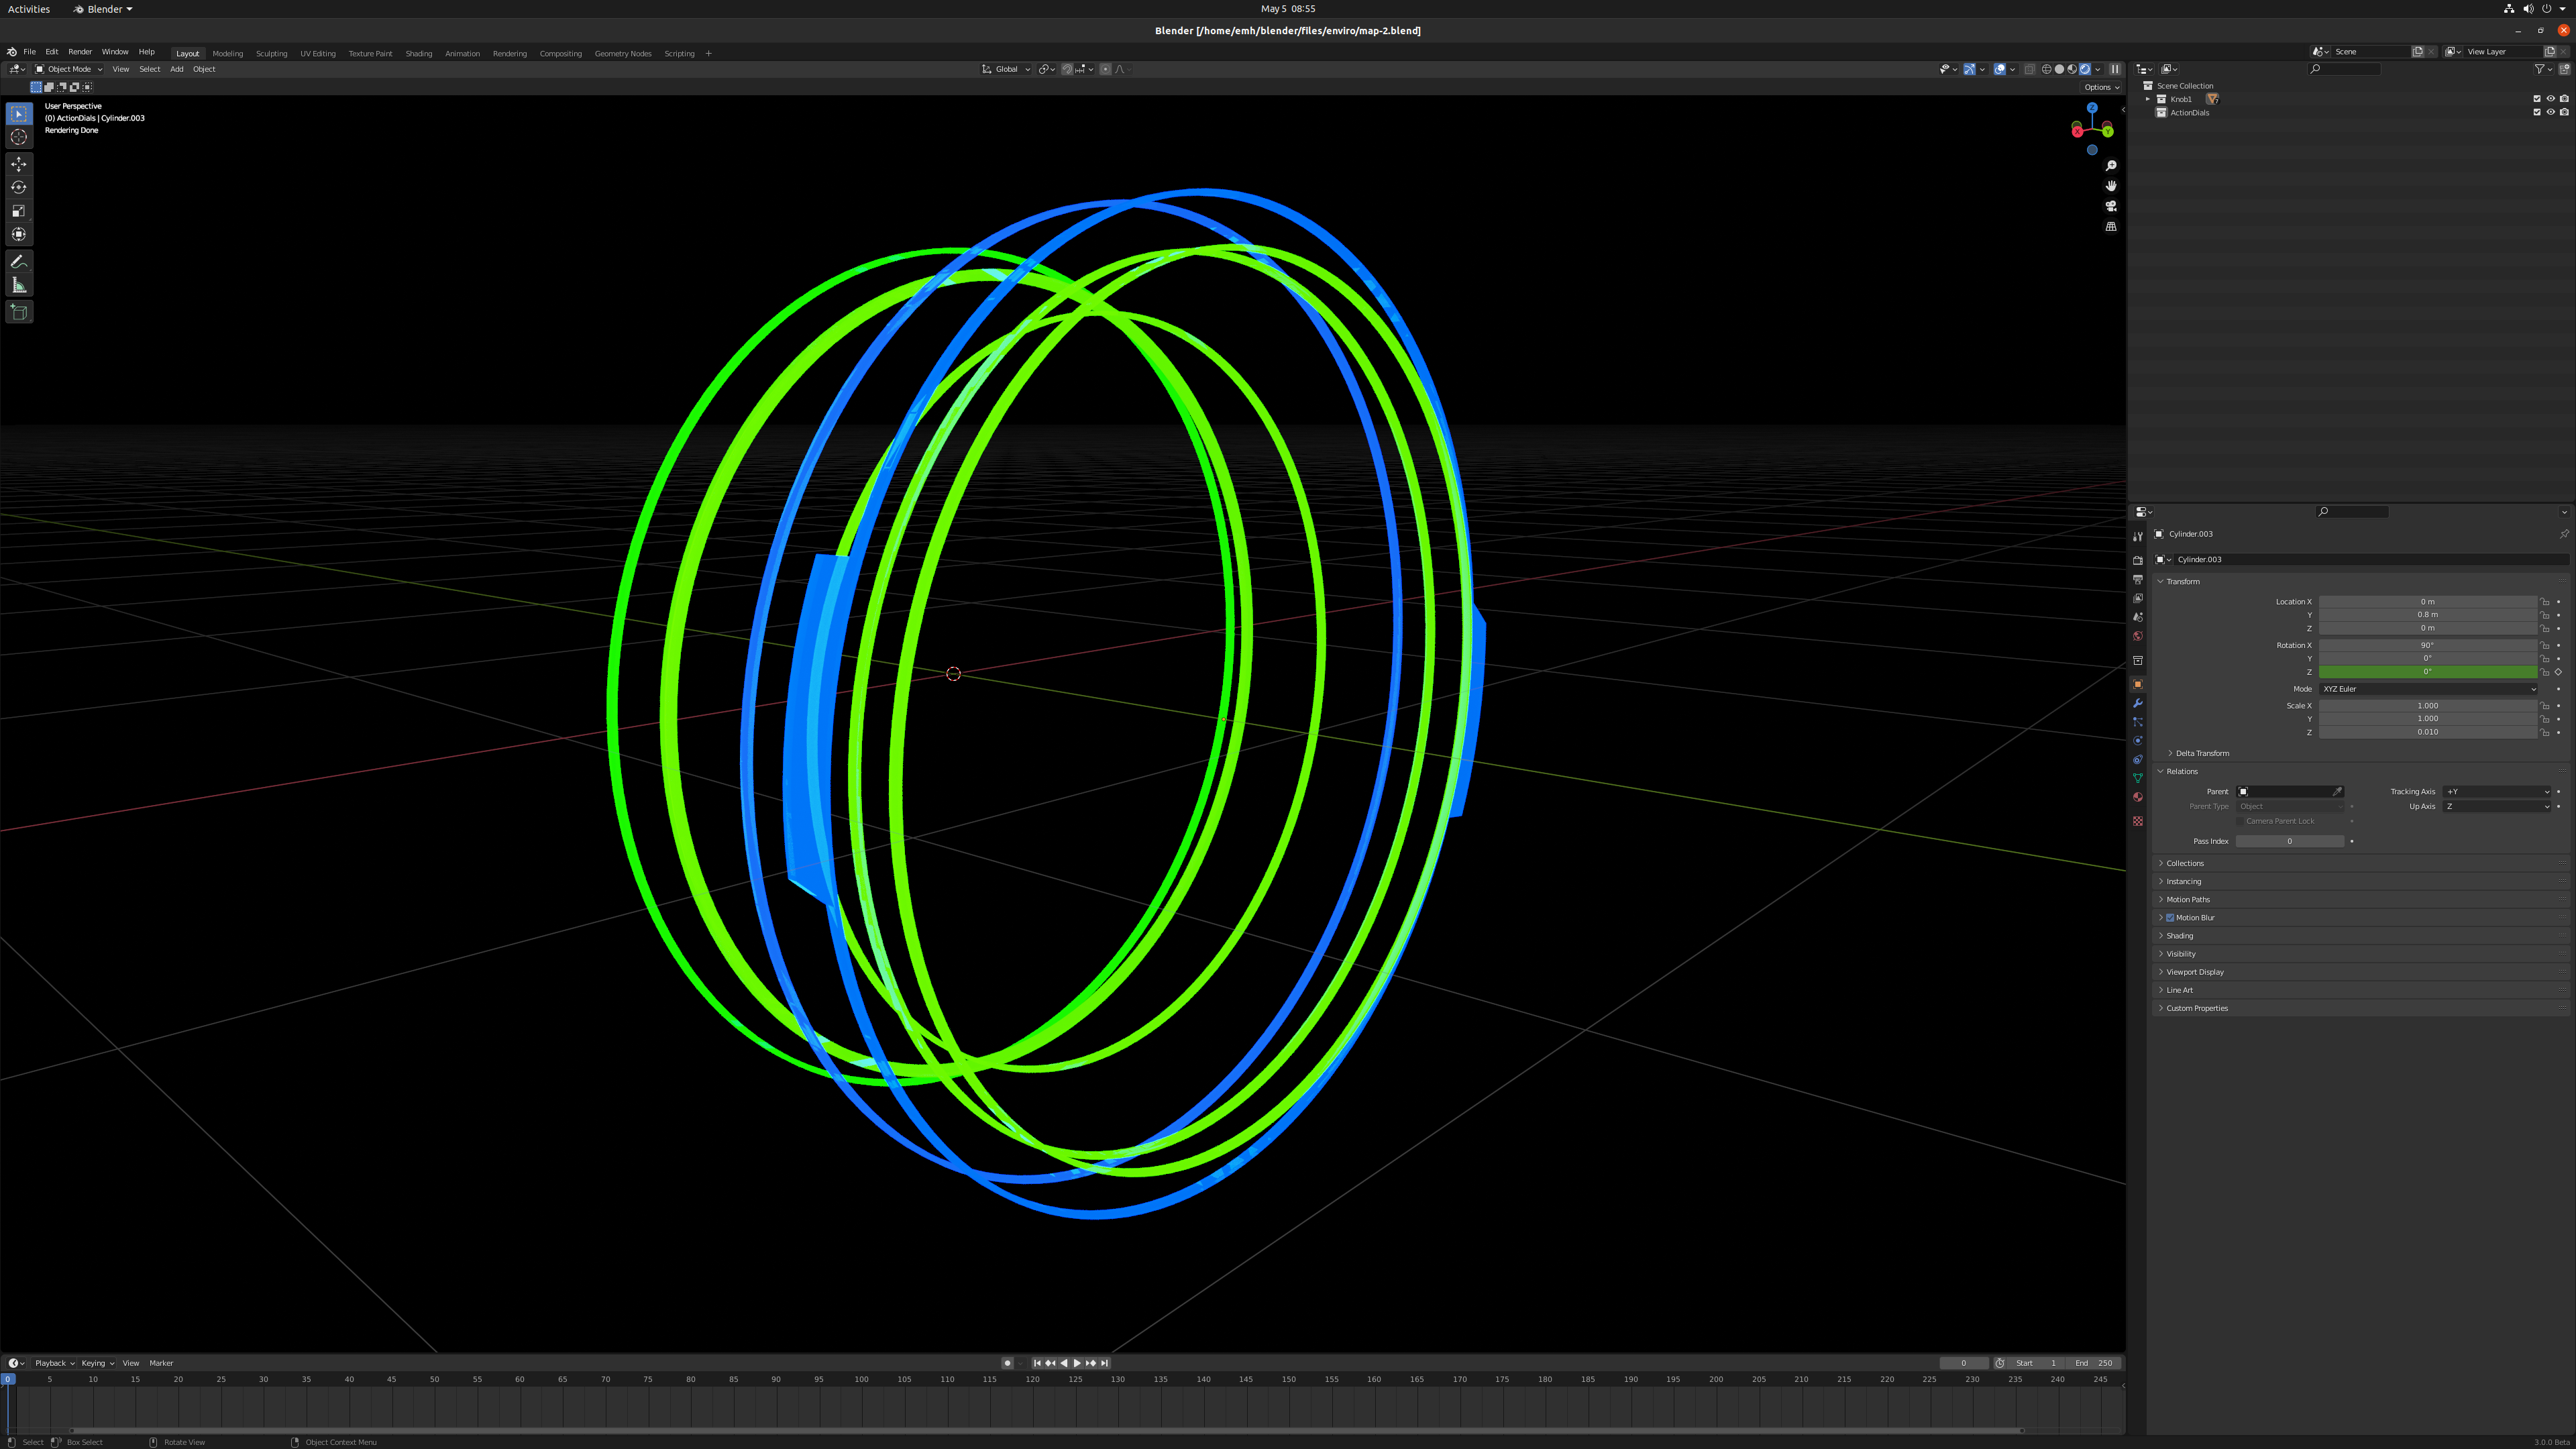Select the Measure tool

[19, 285]
